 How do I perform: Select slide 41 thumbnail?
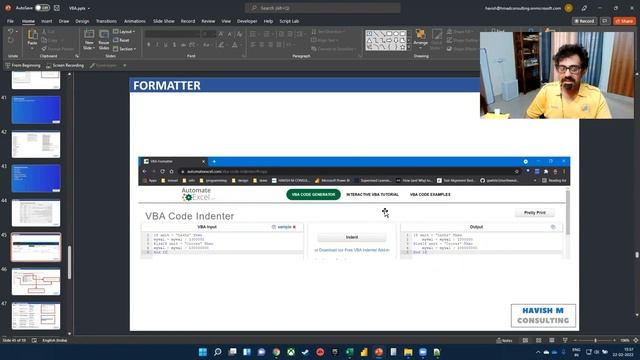coord(36,110)
